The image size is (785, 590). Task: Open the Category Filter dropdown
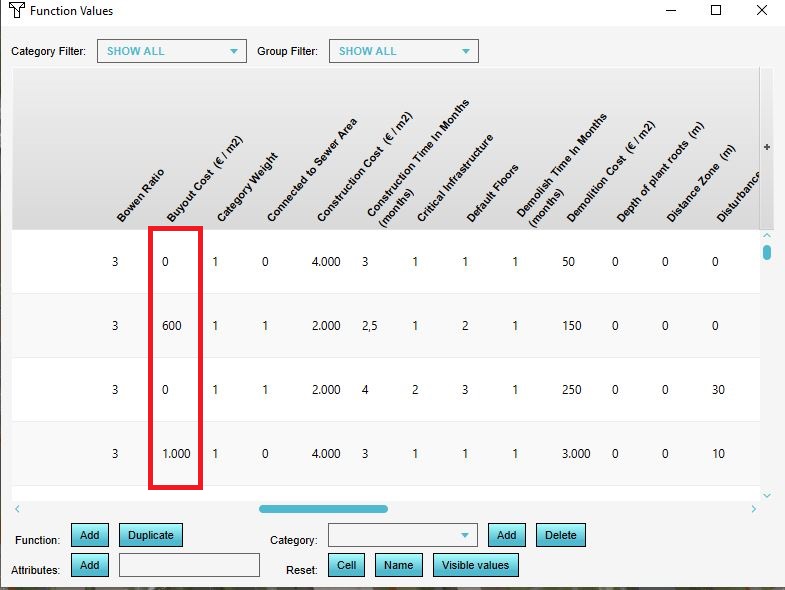tap(171, 51)
